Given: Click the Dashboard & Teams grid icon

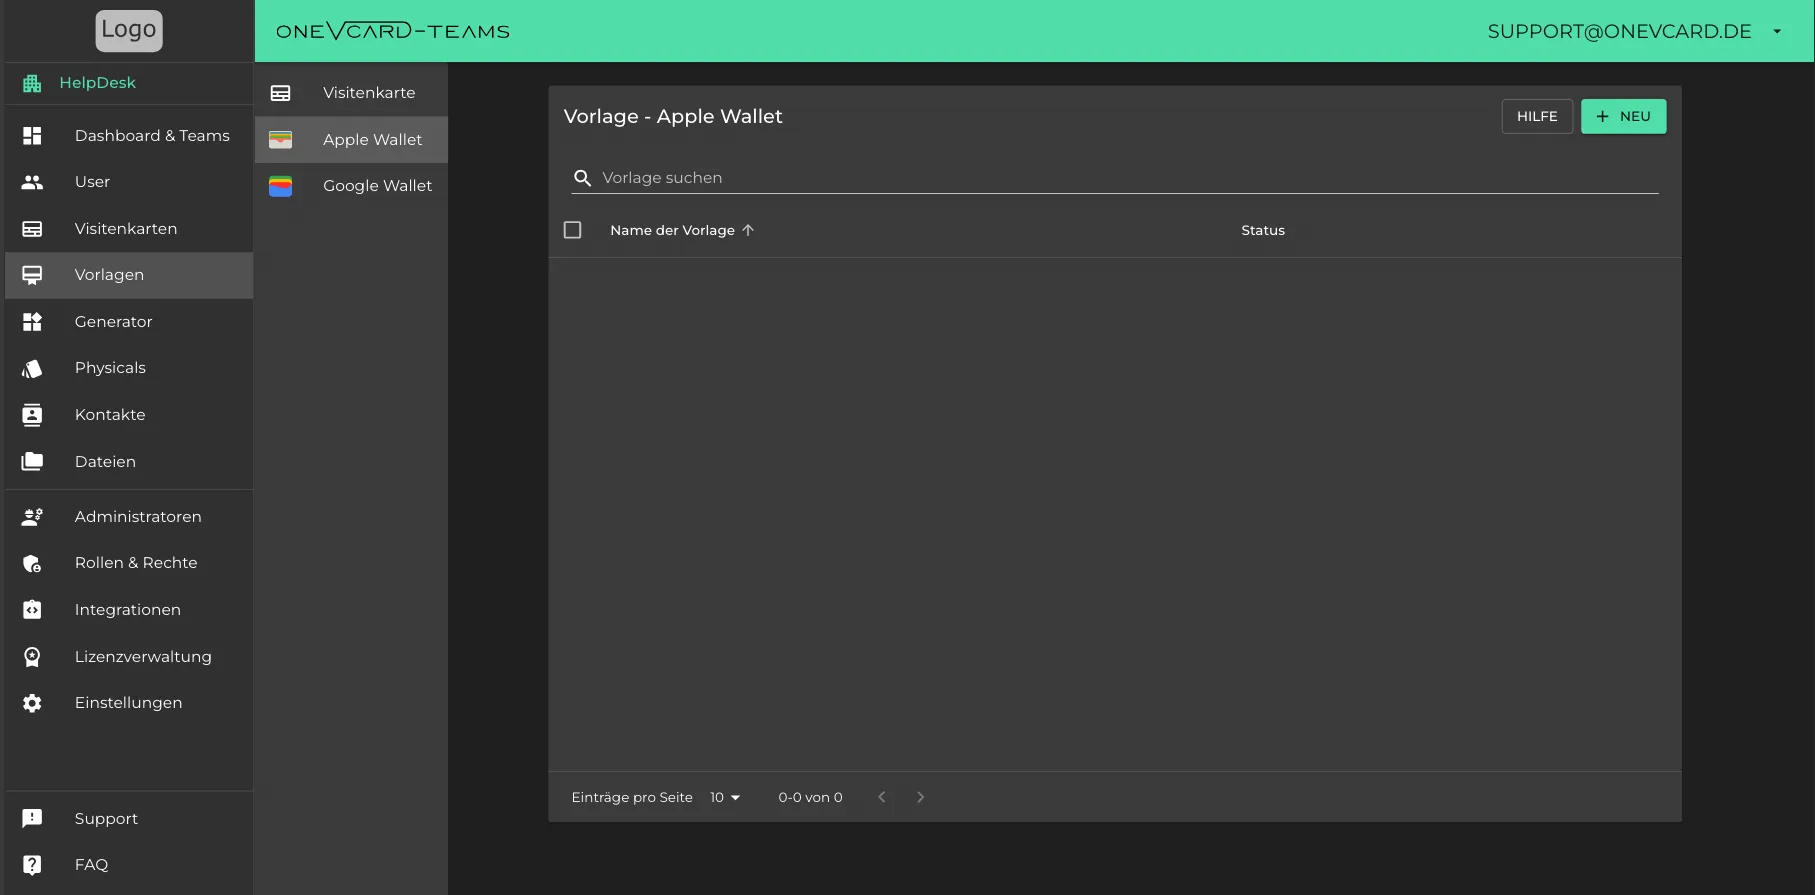Looking at the screenshot, I should coord(32,136).
